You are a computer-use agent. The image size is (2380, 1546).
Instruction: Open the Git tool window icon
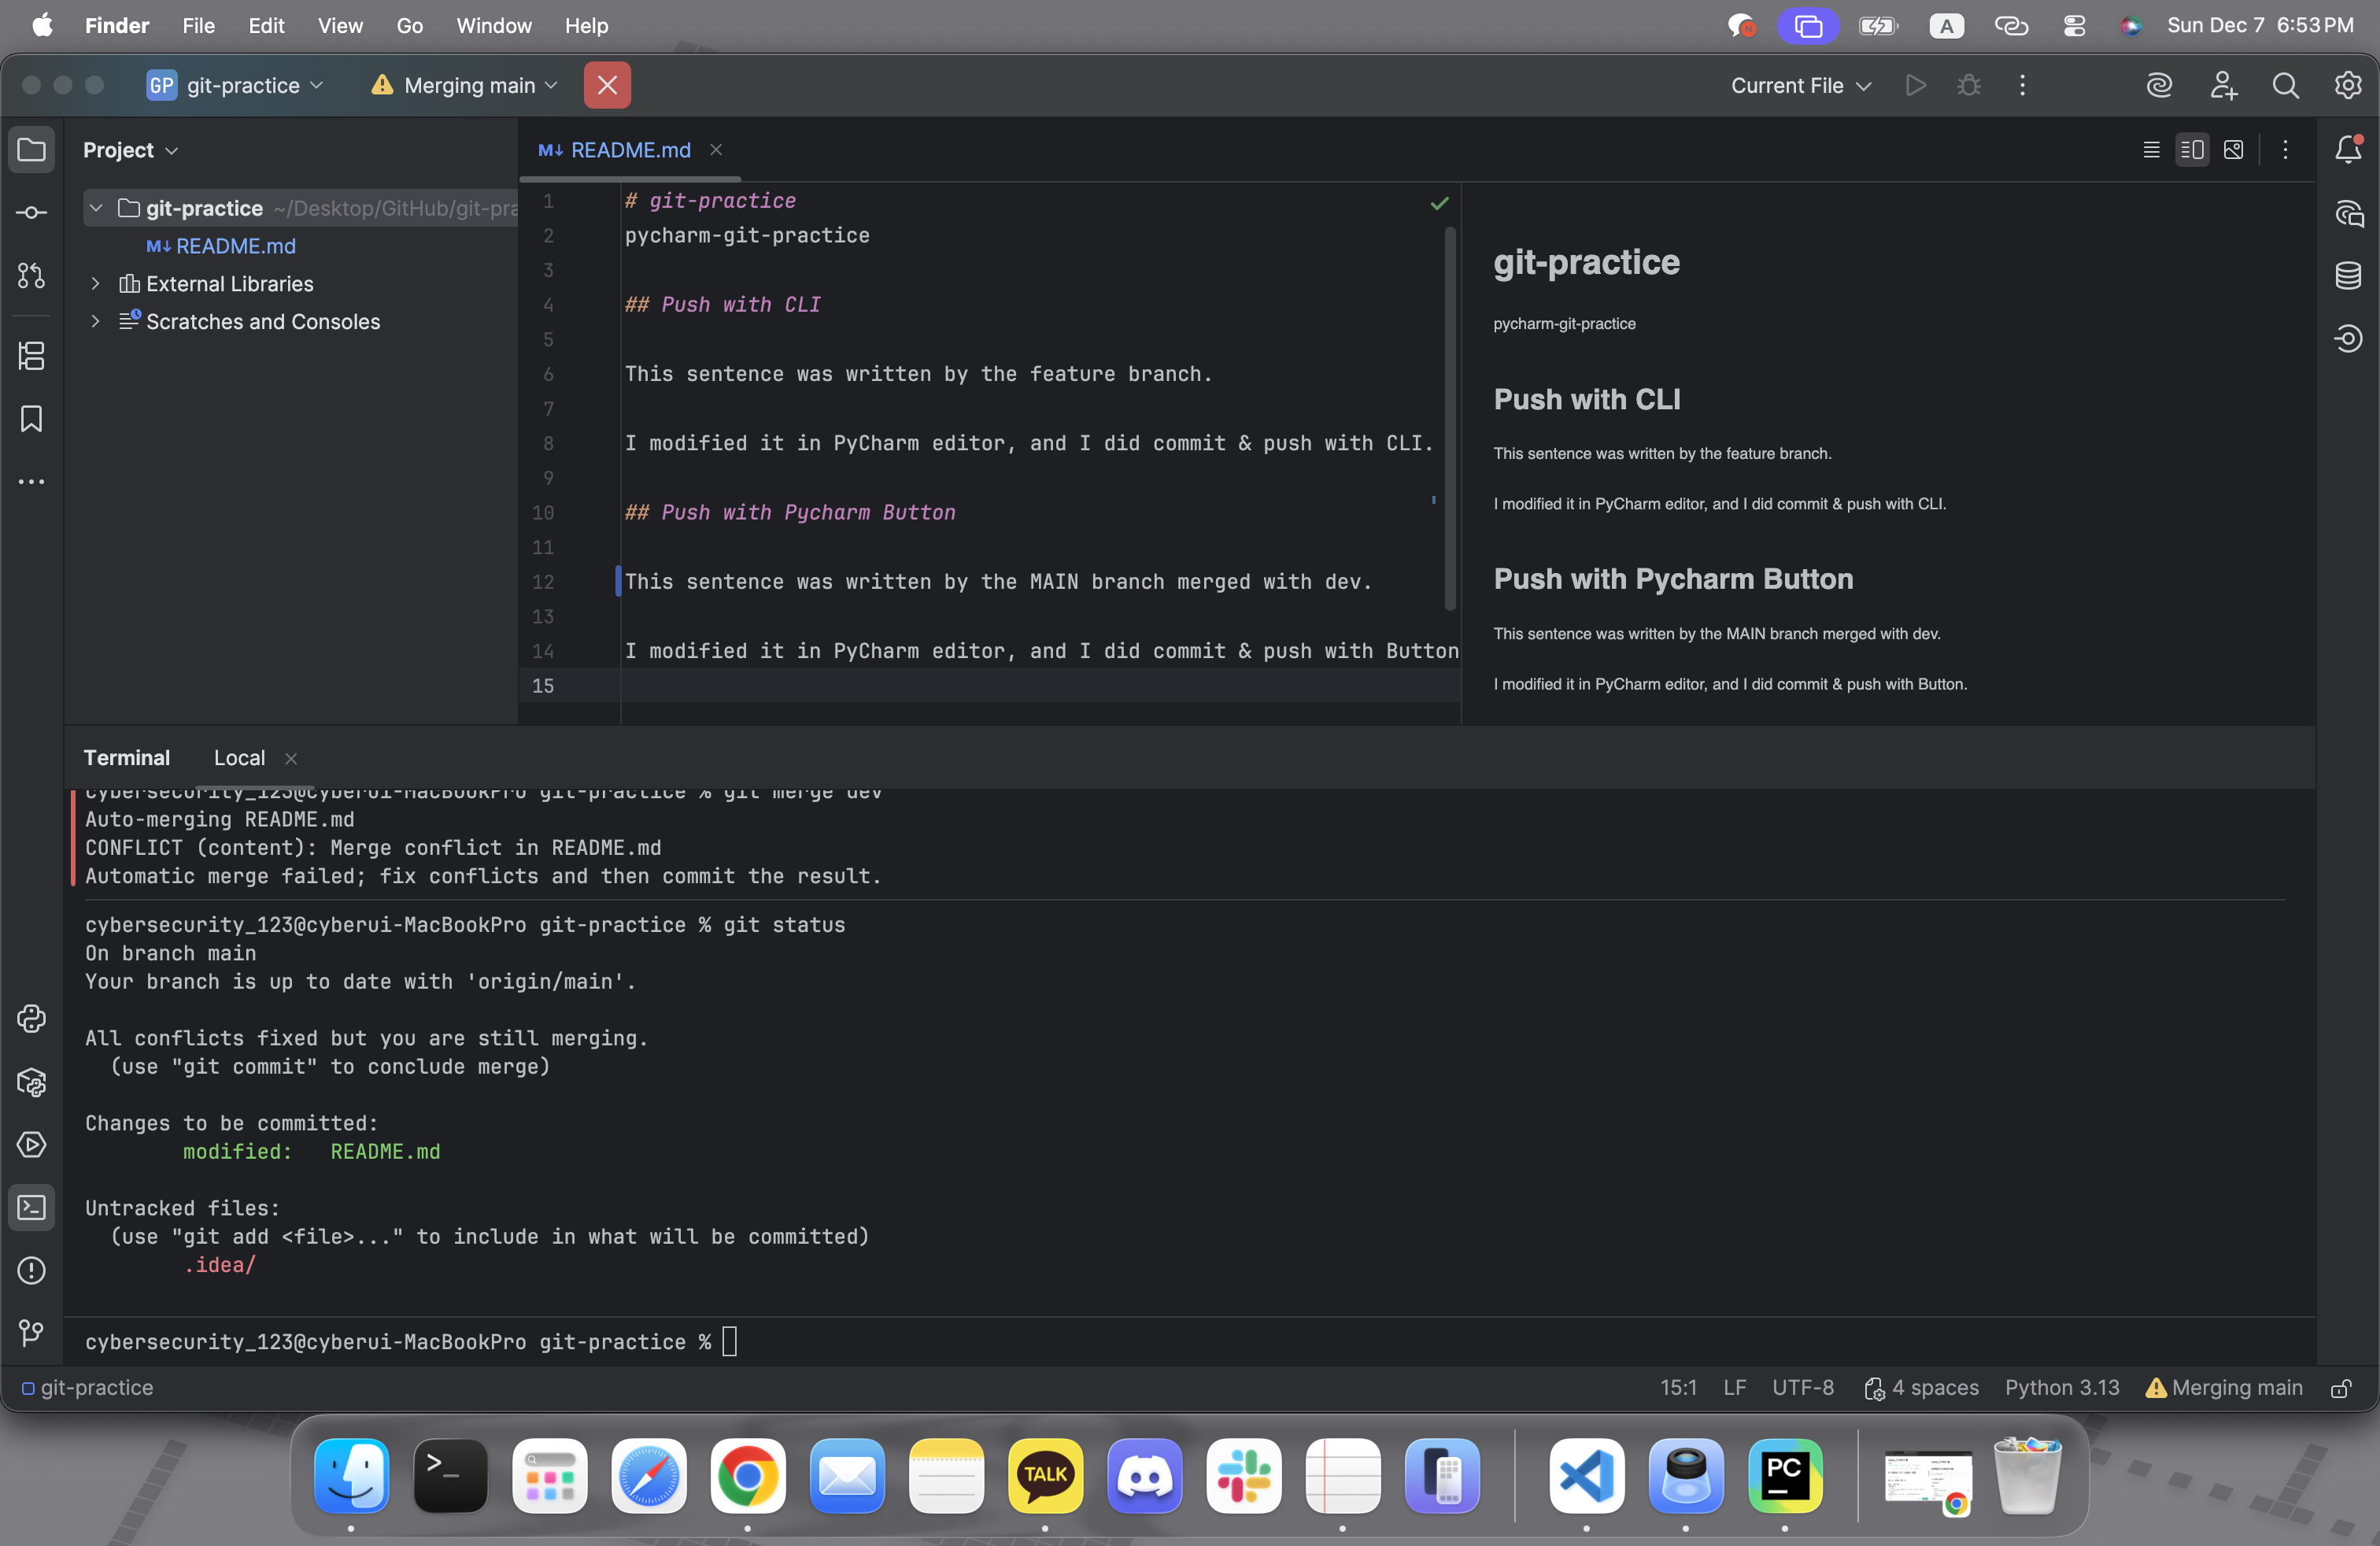pyautogui.click(x=31, y=1333)
